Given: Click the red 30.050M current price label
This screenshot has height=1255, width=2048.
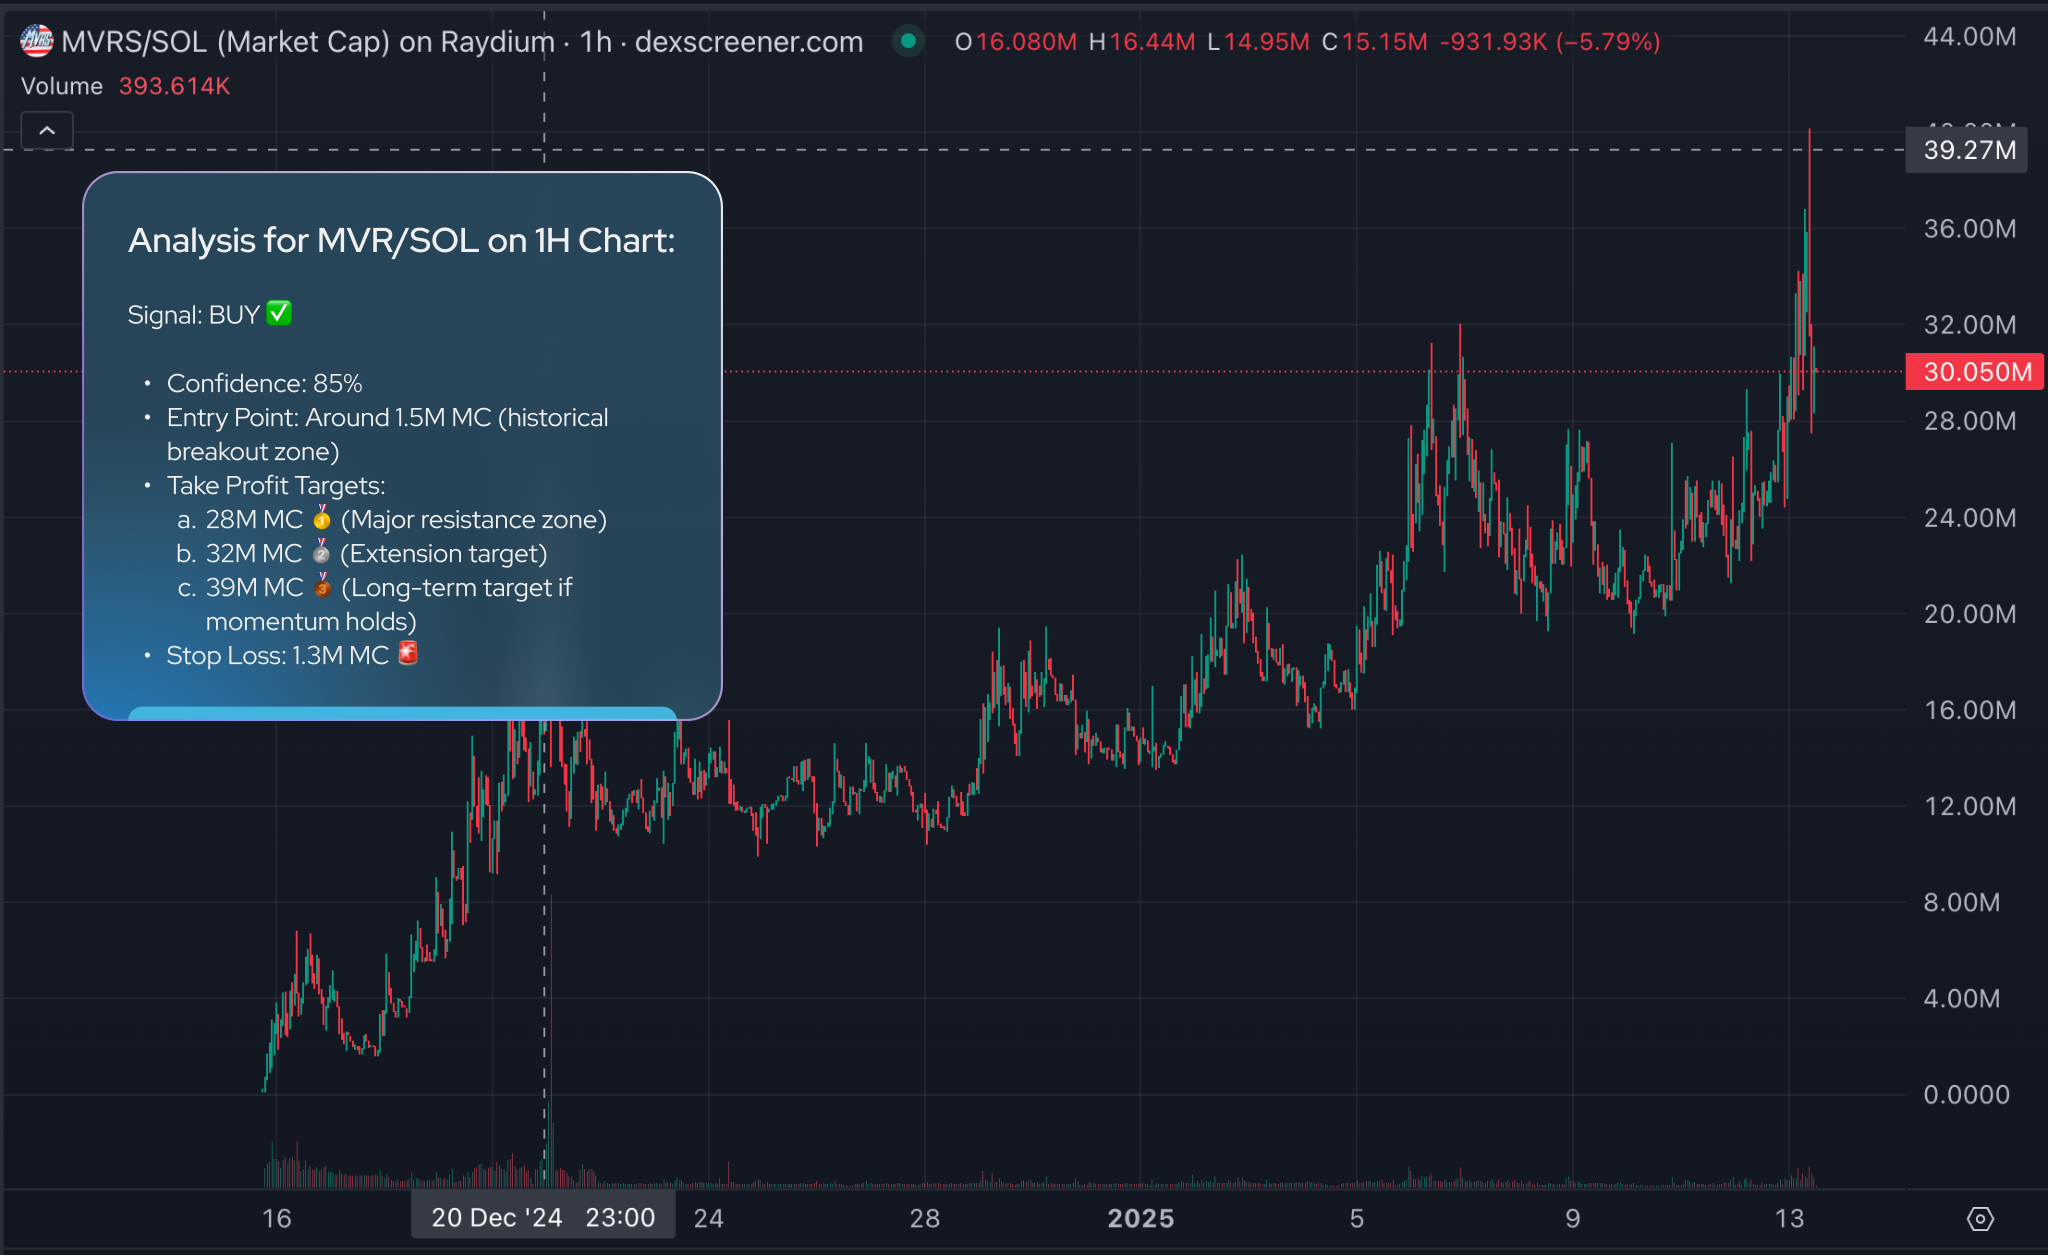Looking at the screenshot, I should point(1976,372).
